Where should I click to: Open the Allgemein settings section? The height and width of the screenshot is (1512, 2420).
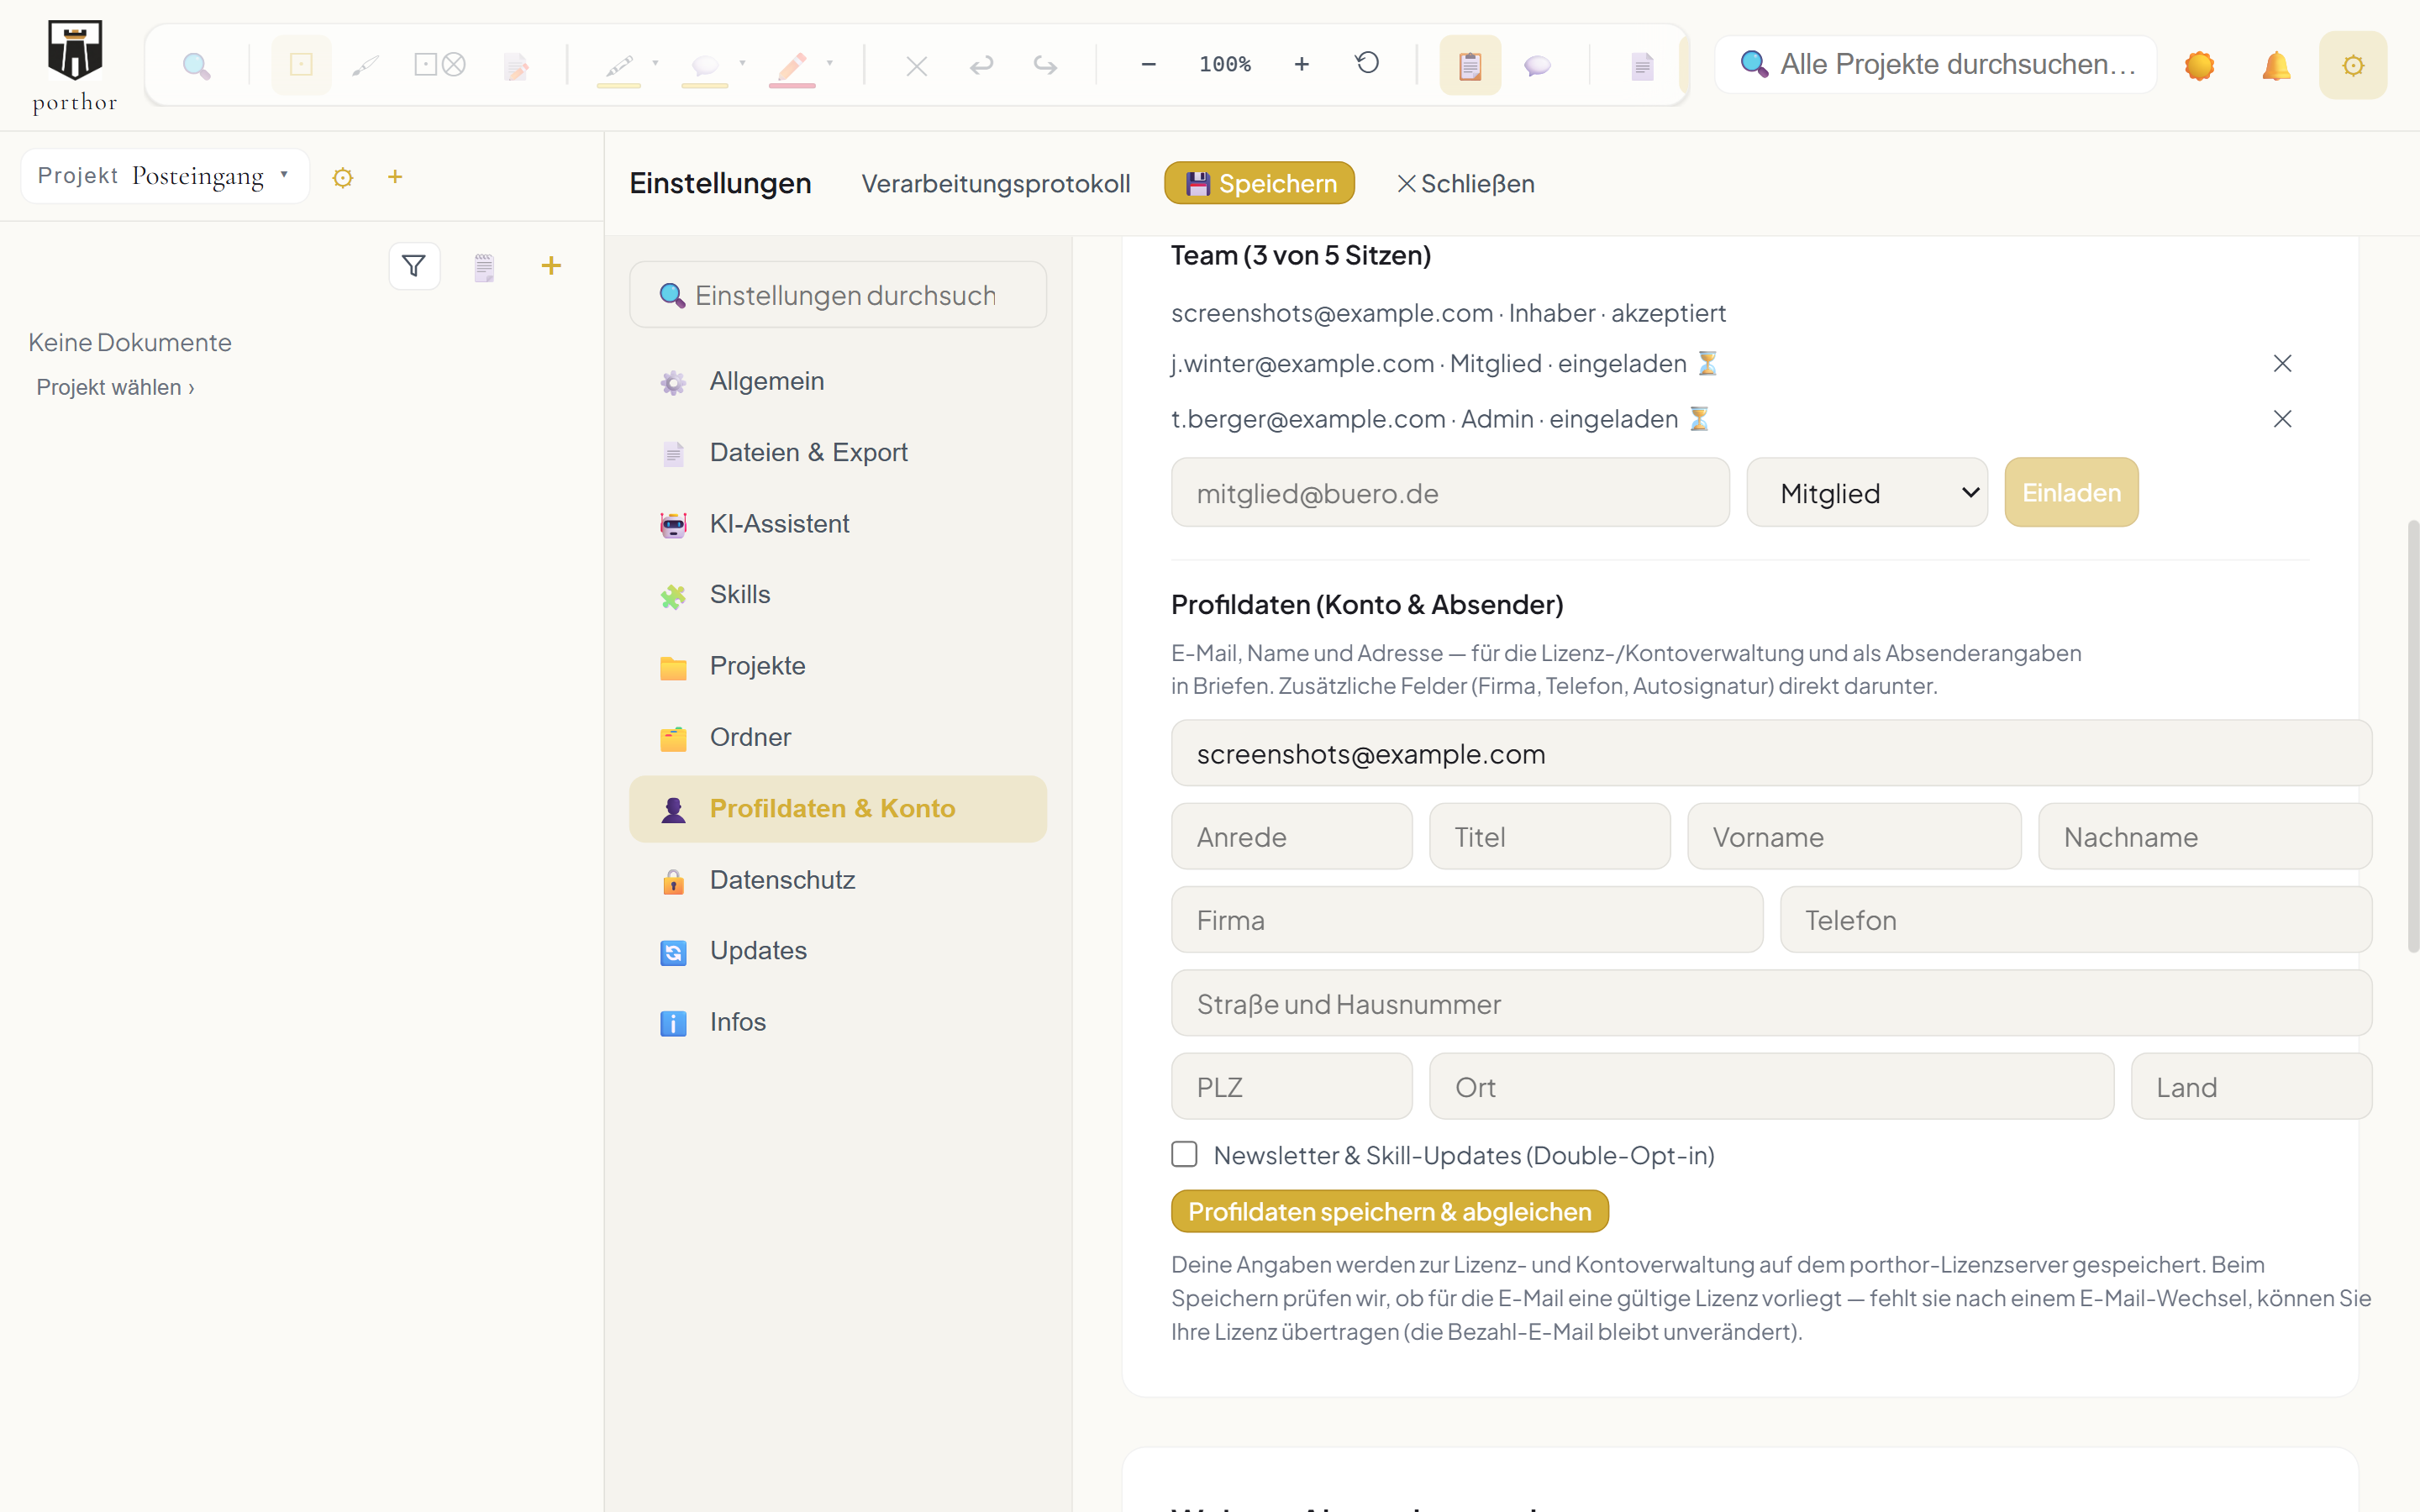(838, 381)
